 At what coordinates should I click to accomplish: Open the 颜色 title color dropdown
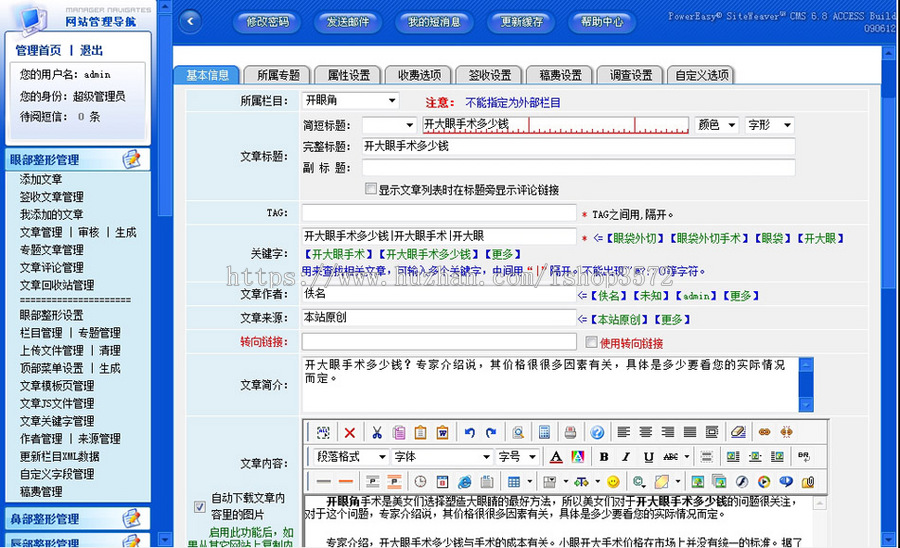tap(716, 125)
